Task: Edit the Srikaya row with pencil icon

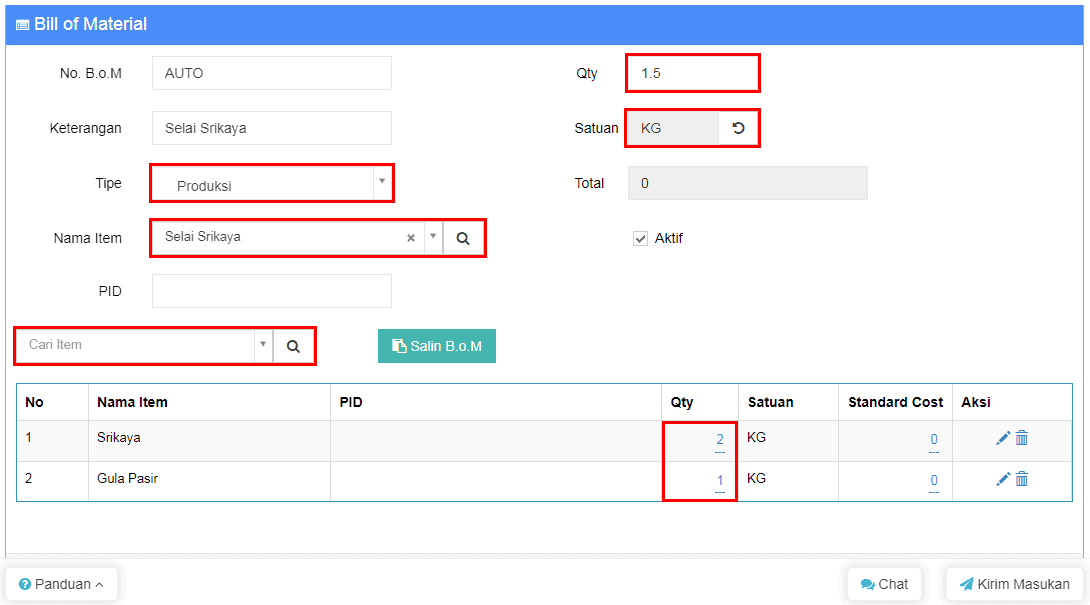Action: [1002, 438]
